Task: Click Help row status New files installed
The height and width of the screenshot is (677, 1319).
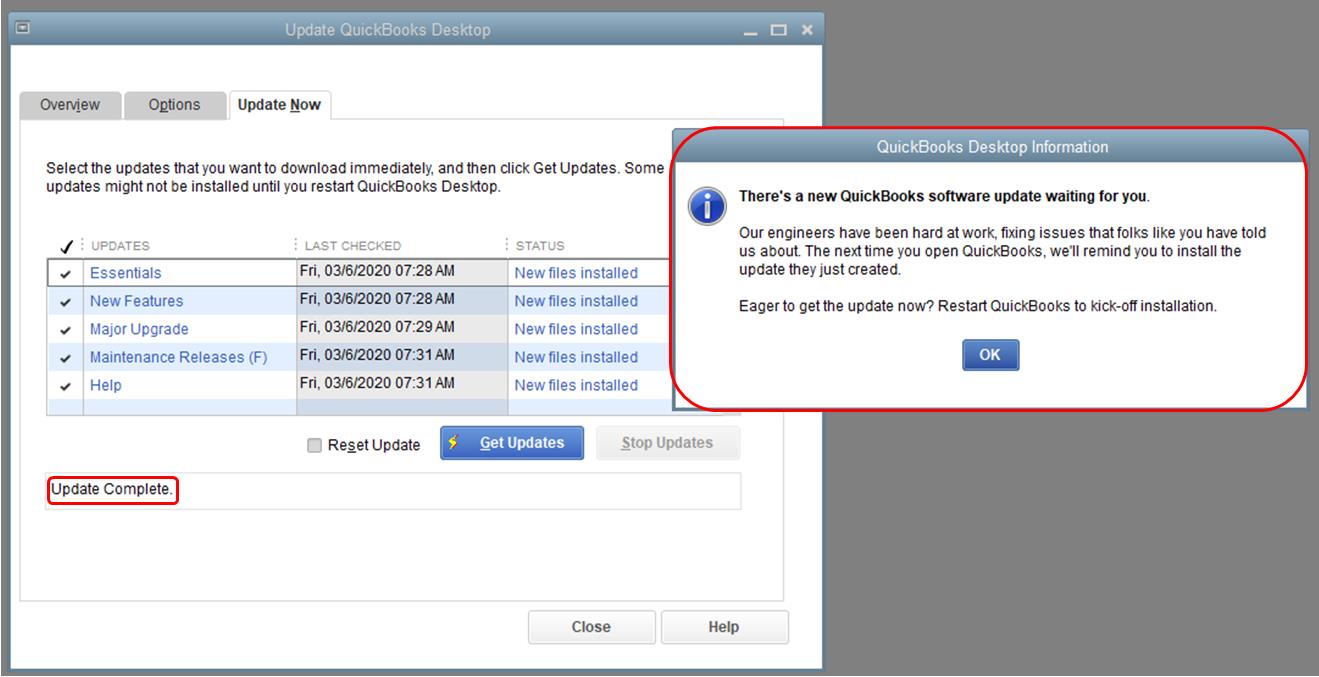Action: tap(576, 385)
